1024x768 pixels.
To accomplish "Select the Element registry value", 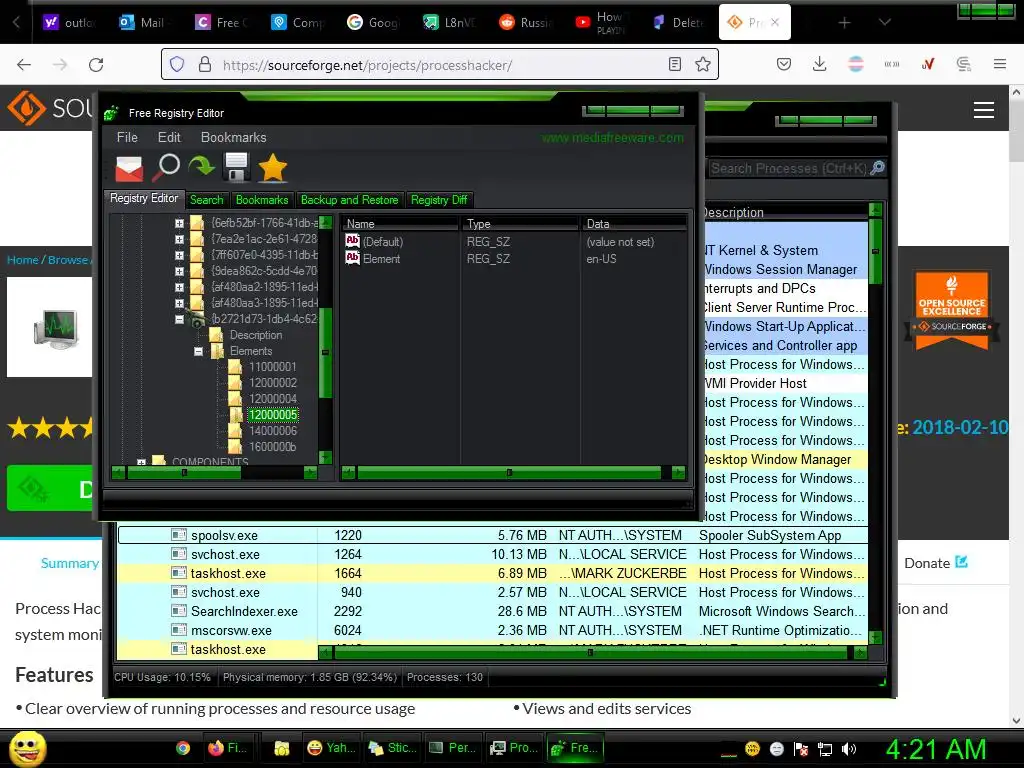I will pyautogui.click(x=381, y=259).
